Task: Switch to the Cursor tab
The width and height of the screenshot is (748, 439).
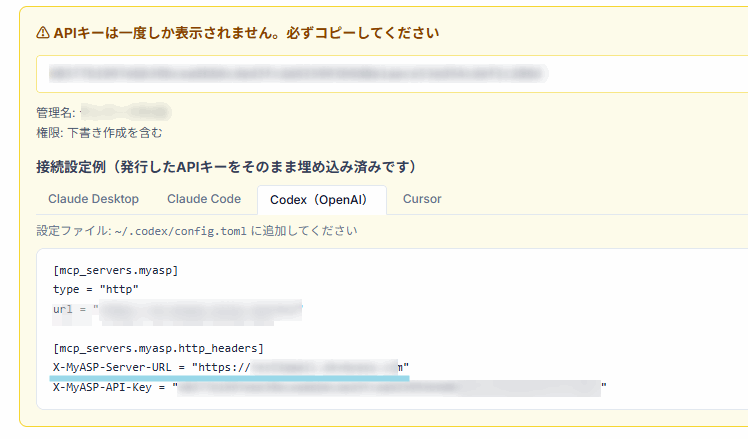Action: point(422,199)
